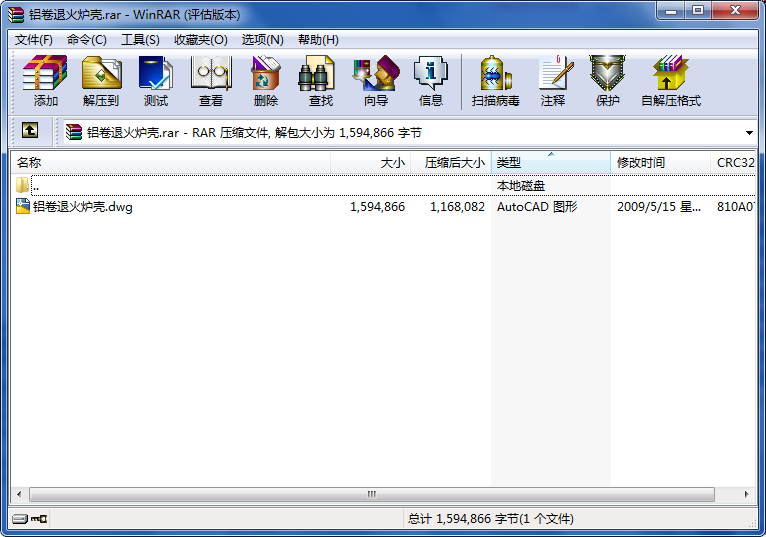Expand the address bar dropdown arrow
766x537 pixels.
click(749, 132)
